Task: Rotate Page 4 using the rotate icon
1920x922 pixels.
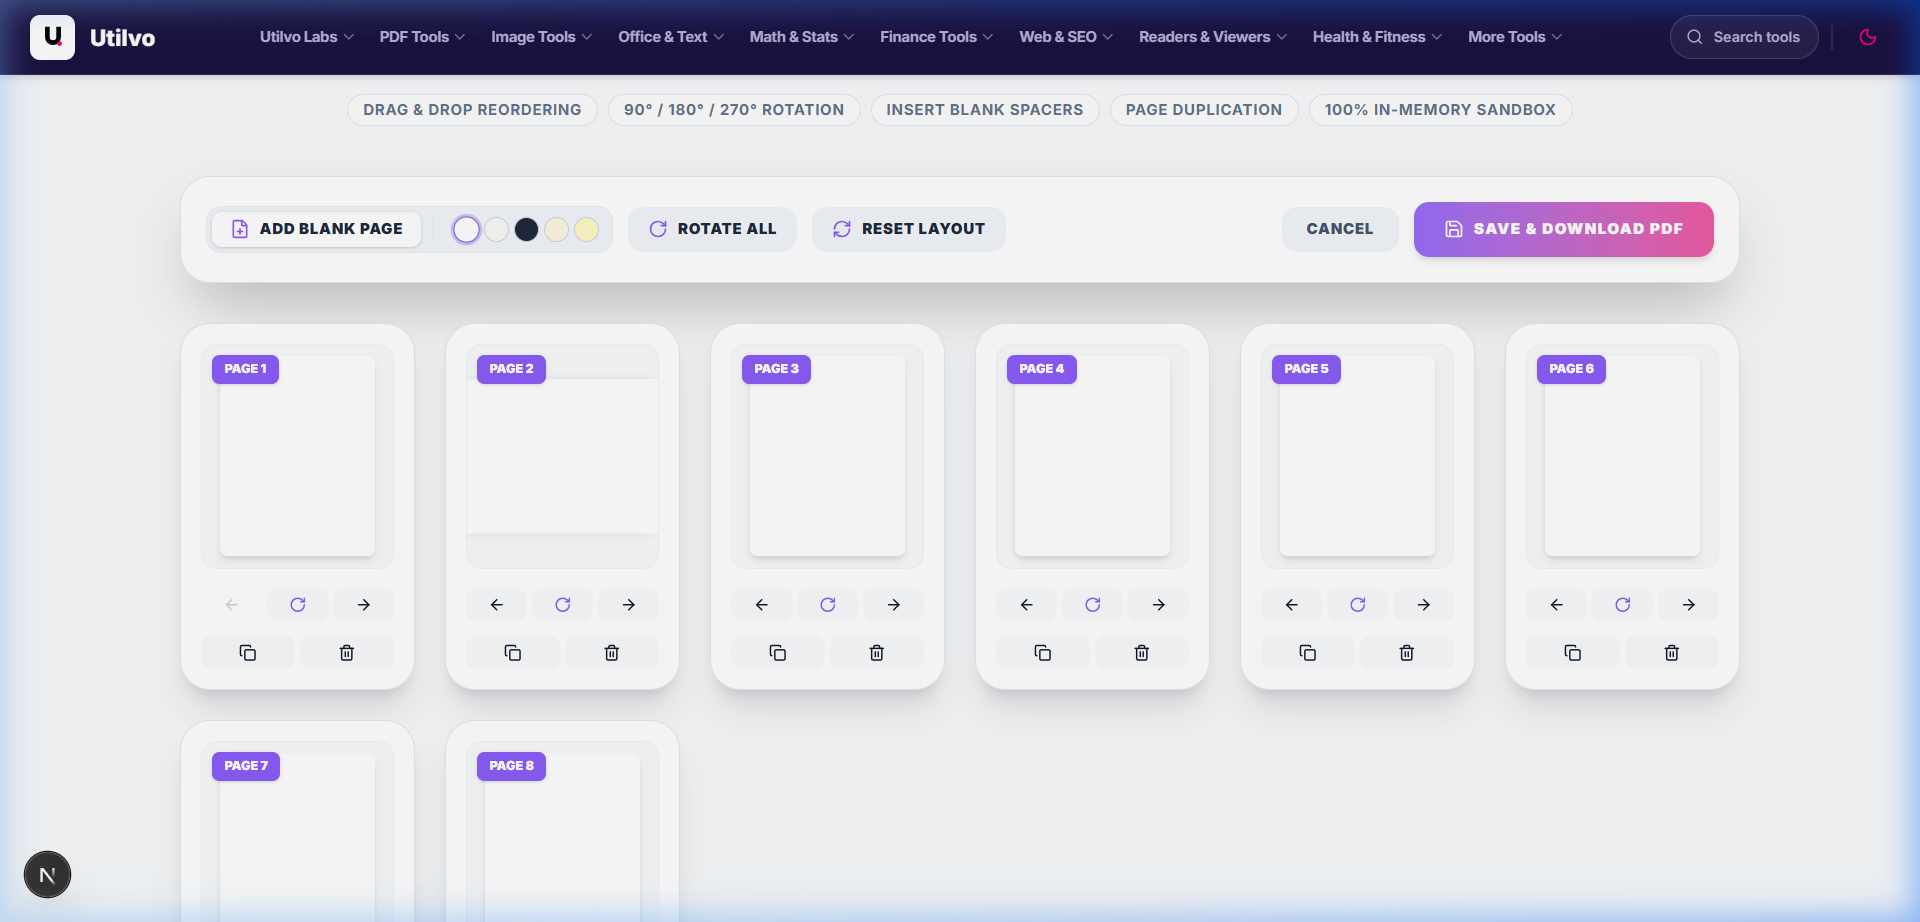Action: click(x=1092, y=605)
